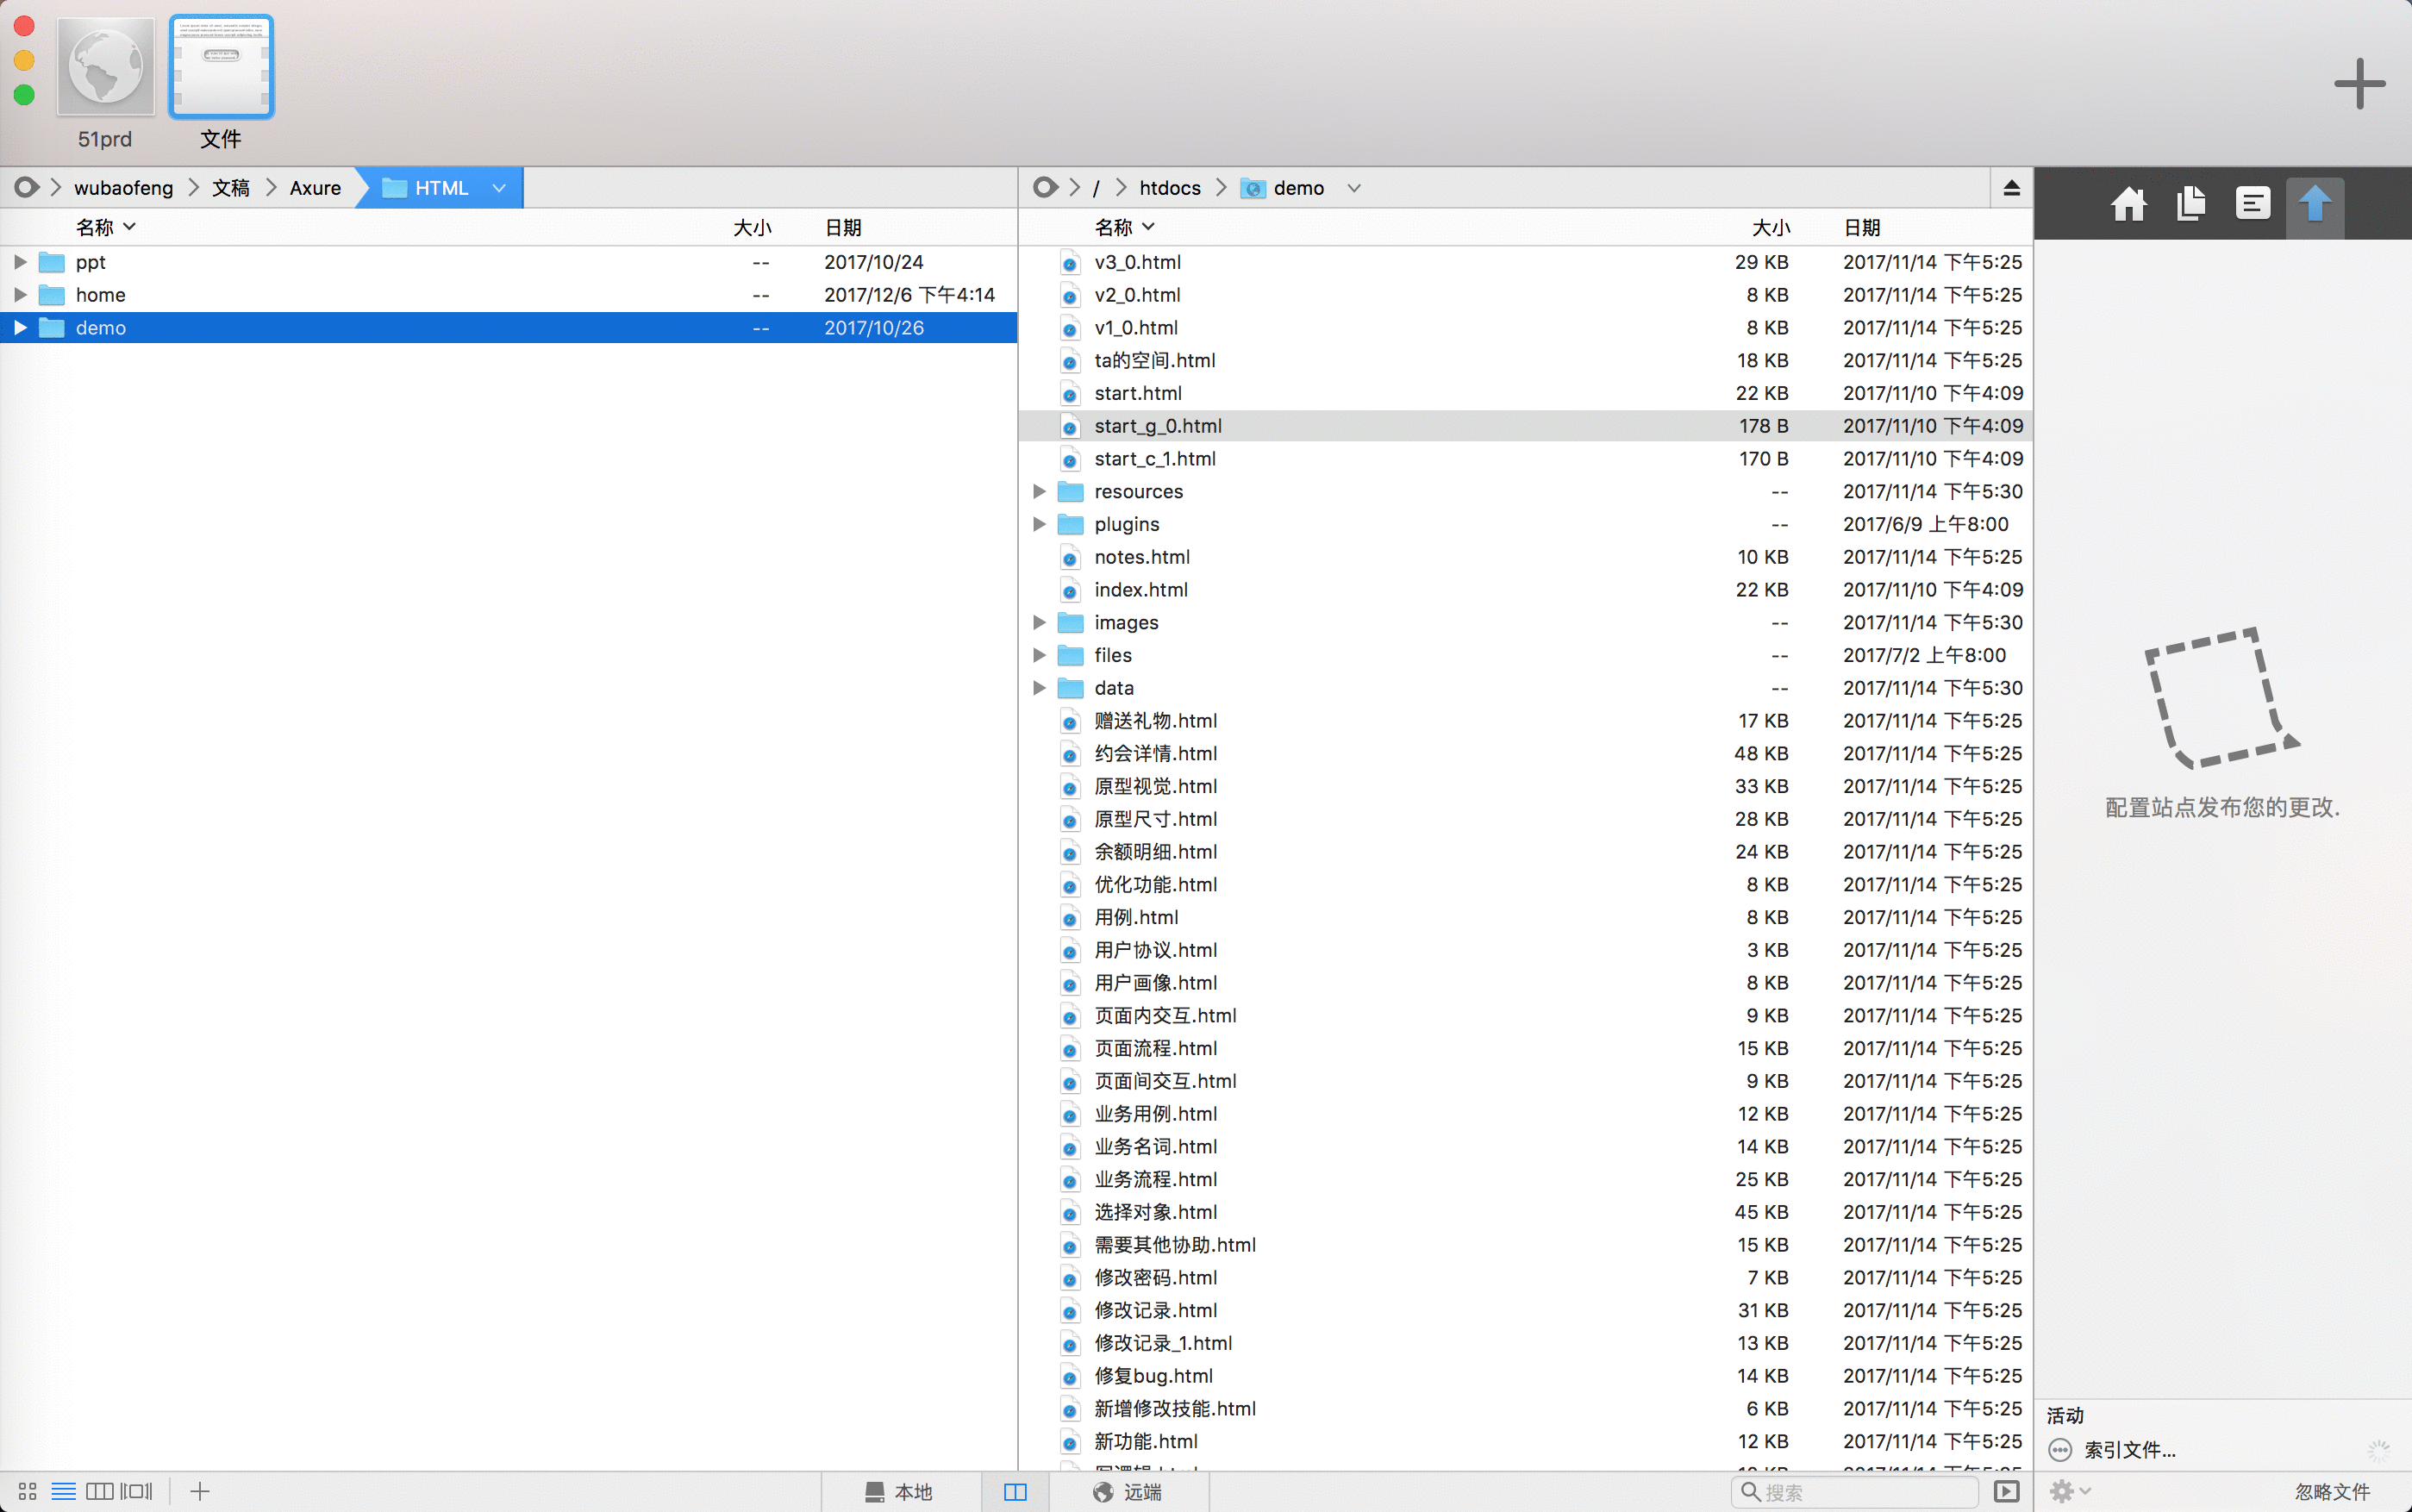Expand the home folder
Viewport: 2412px width, 1512px height.
tap(20, 295)
